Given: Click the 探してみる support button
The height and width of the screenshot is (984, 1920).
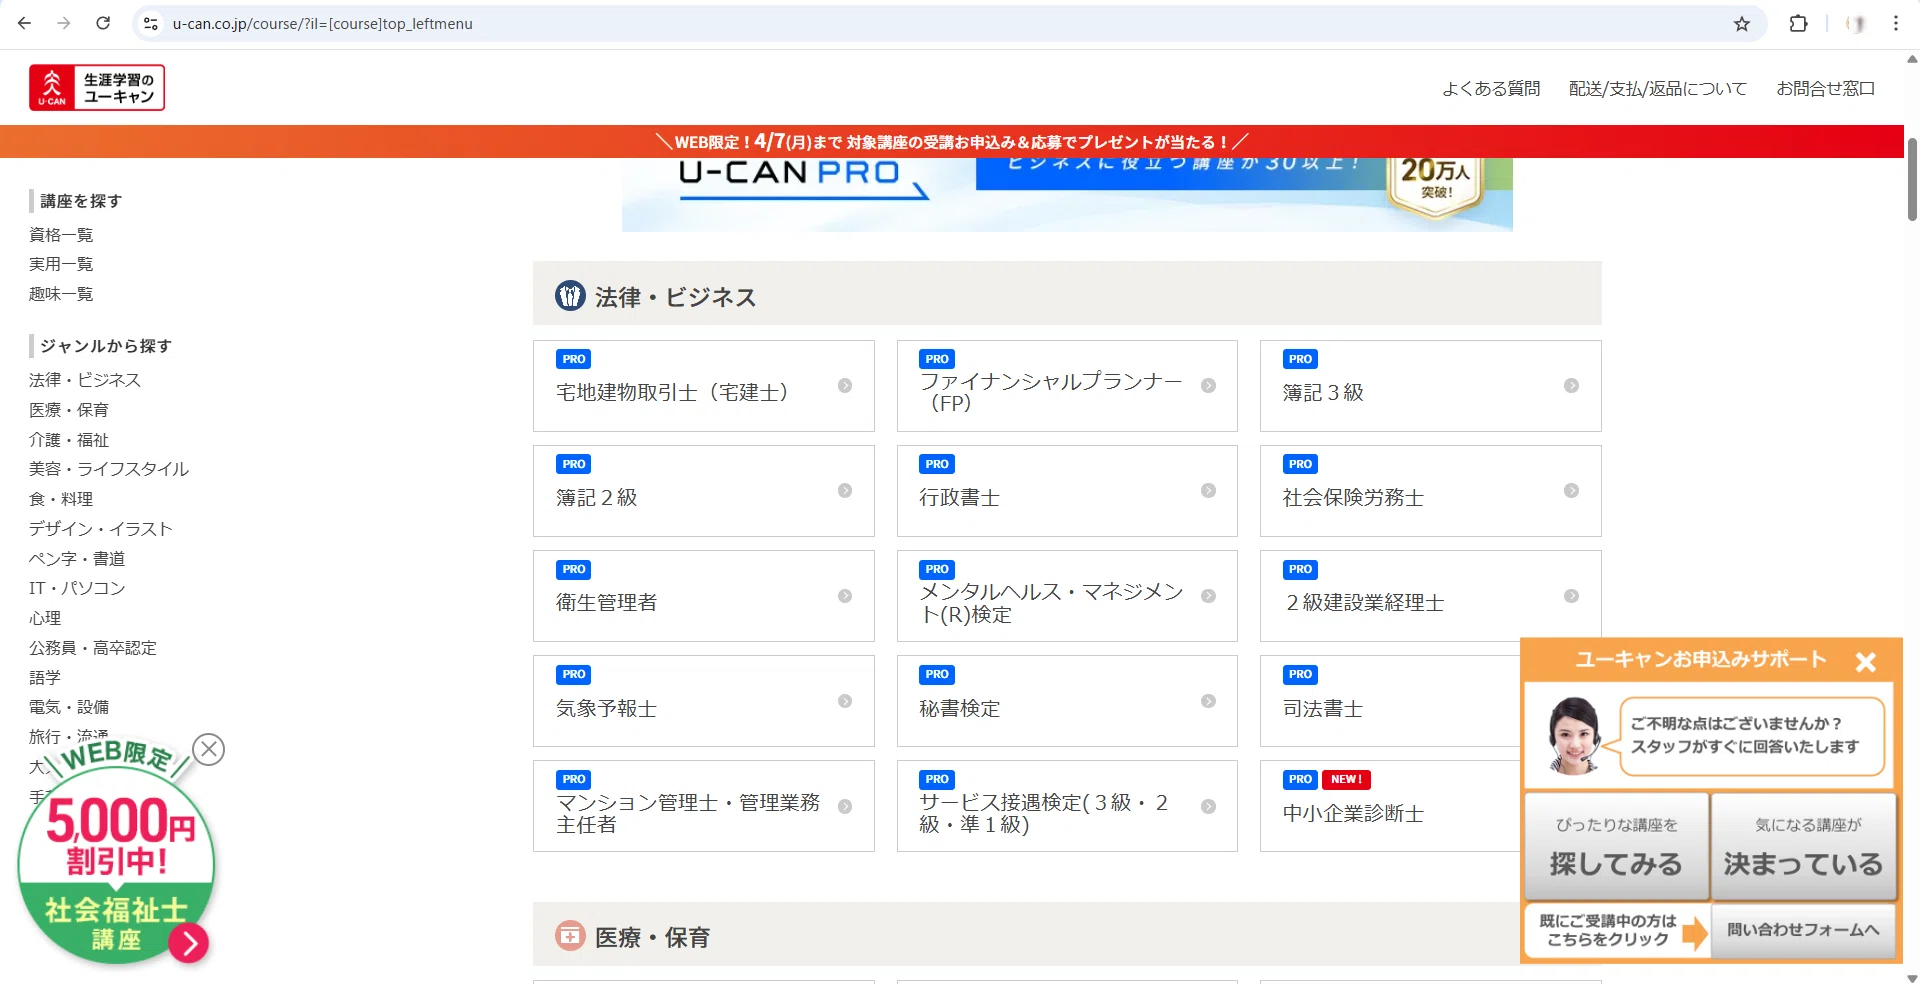Looking at the screenshot, I should click(1616, 846).
